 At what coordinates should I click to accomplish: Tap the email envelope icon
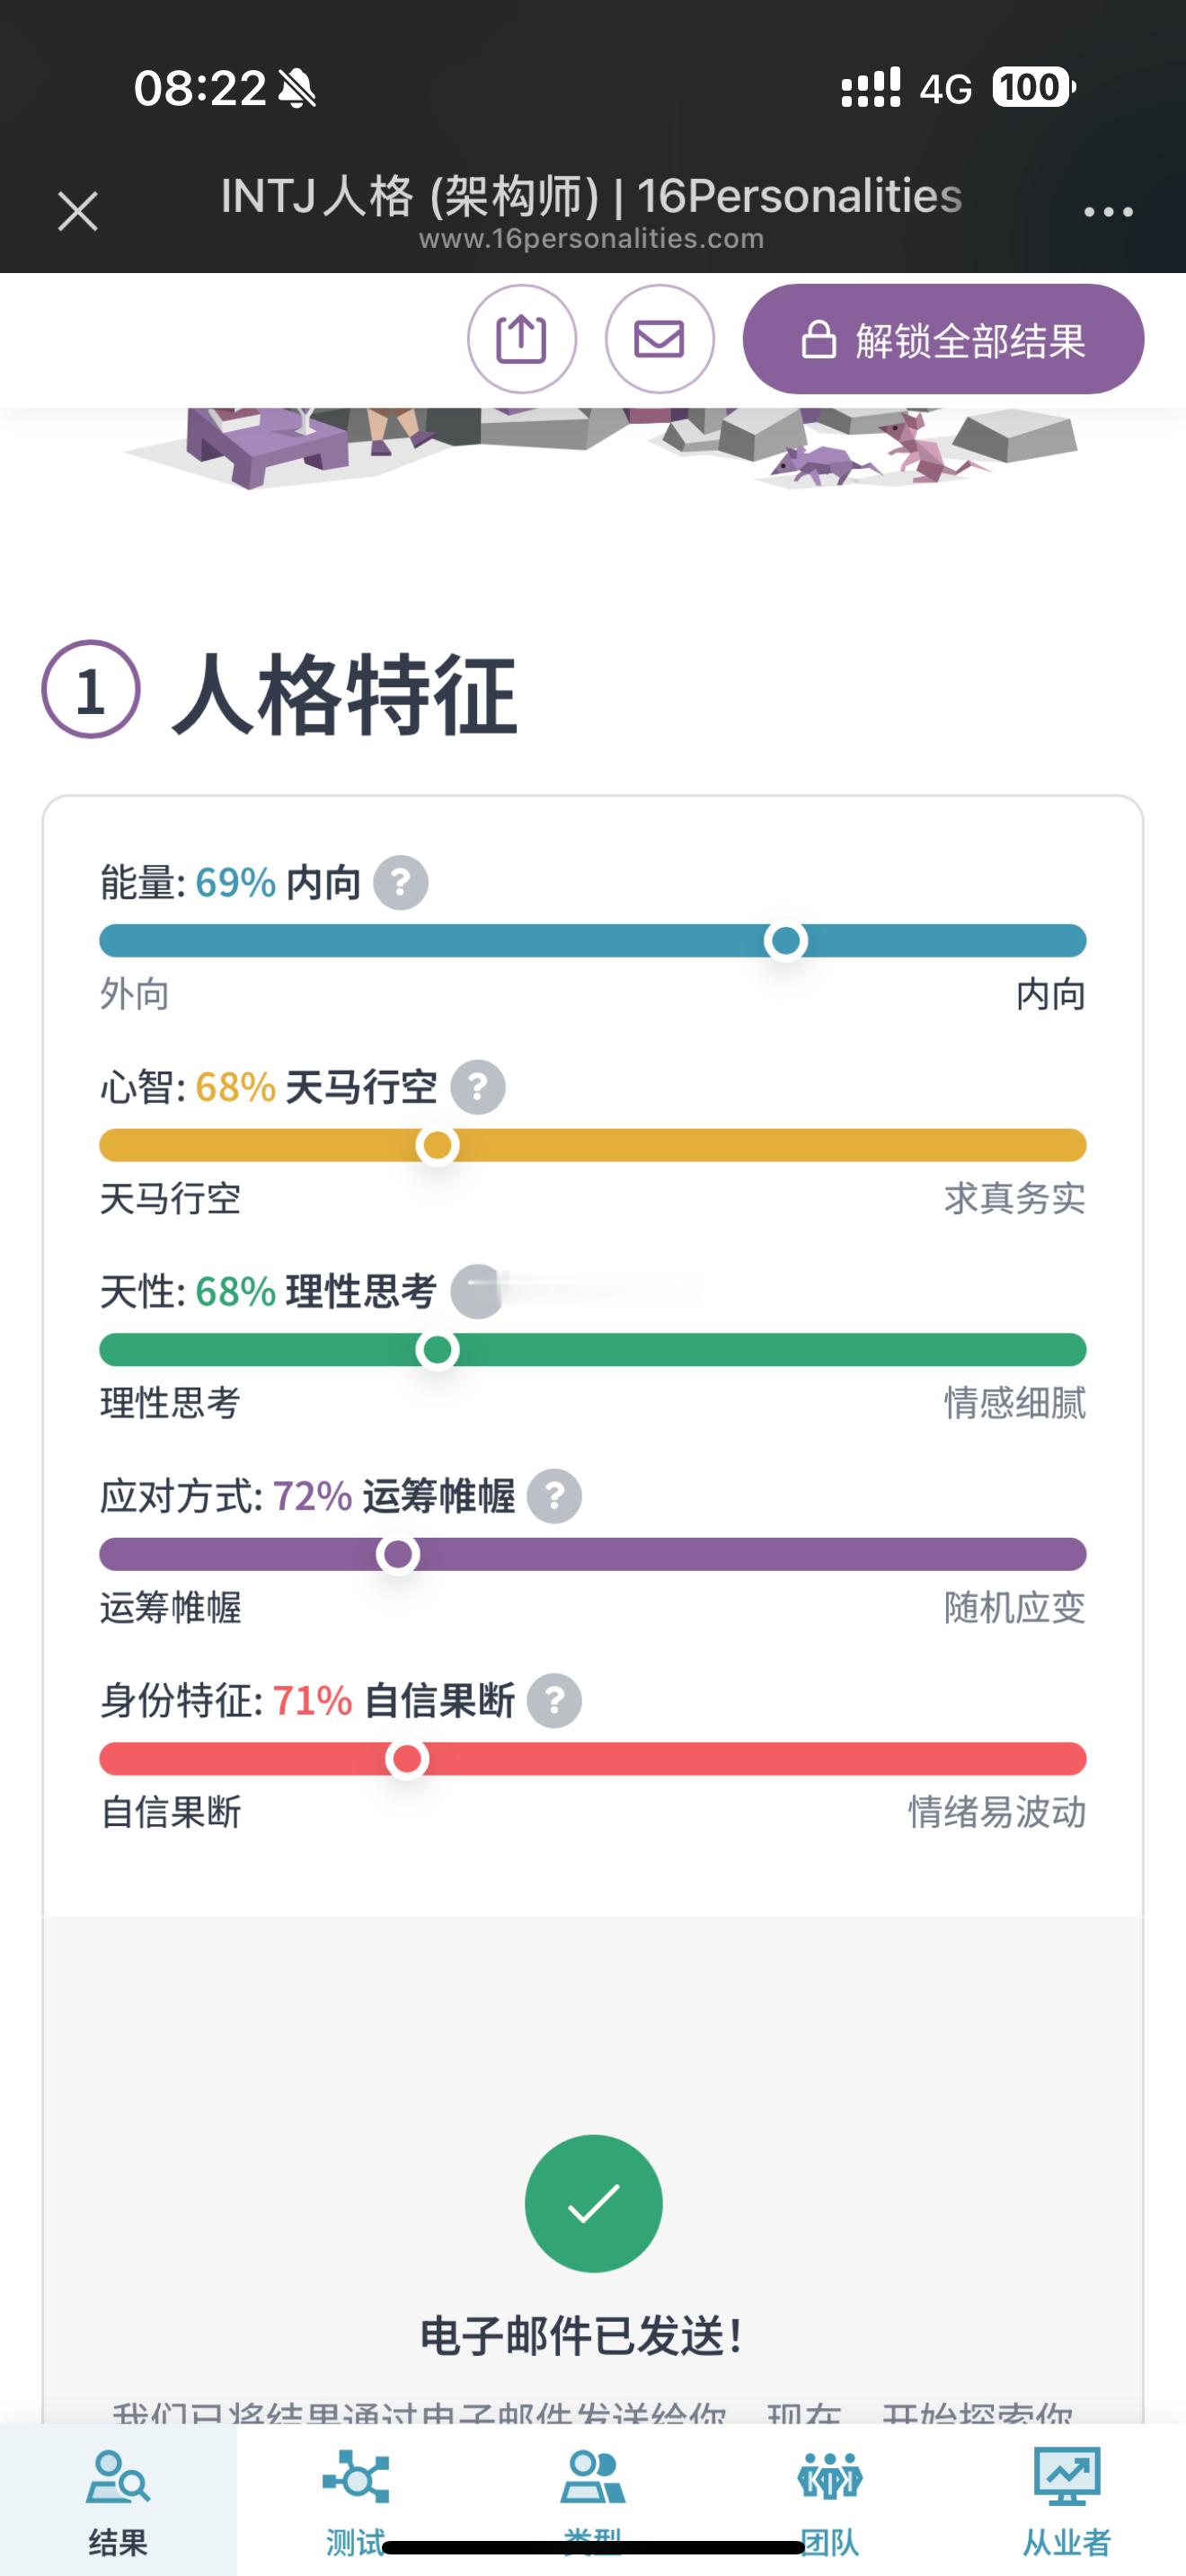pos(660,339)
